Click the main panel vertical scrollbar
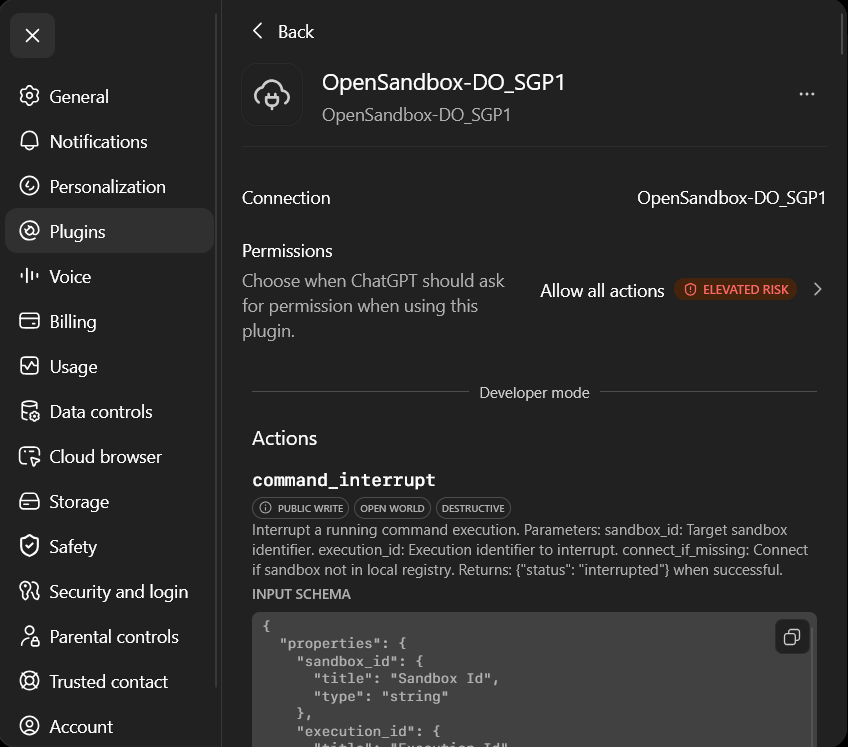 [842, 35]
